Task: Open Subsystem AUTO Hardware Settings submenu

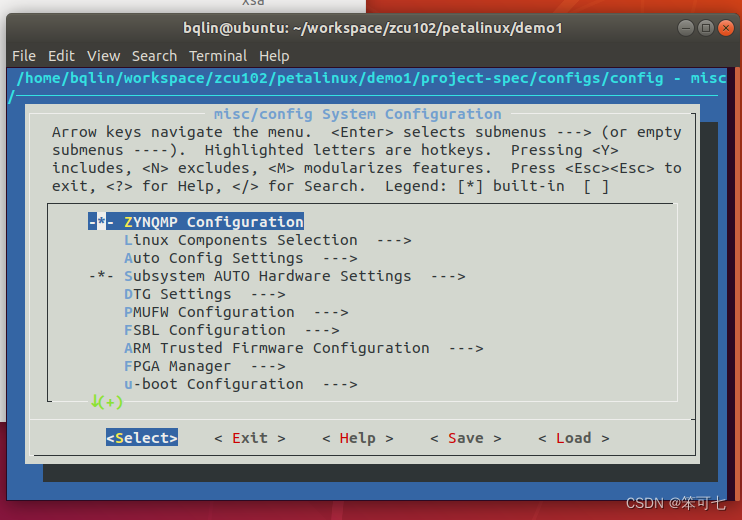Action: (x=277, y=276)
